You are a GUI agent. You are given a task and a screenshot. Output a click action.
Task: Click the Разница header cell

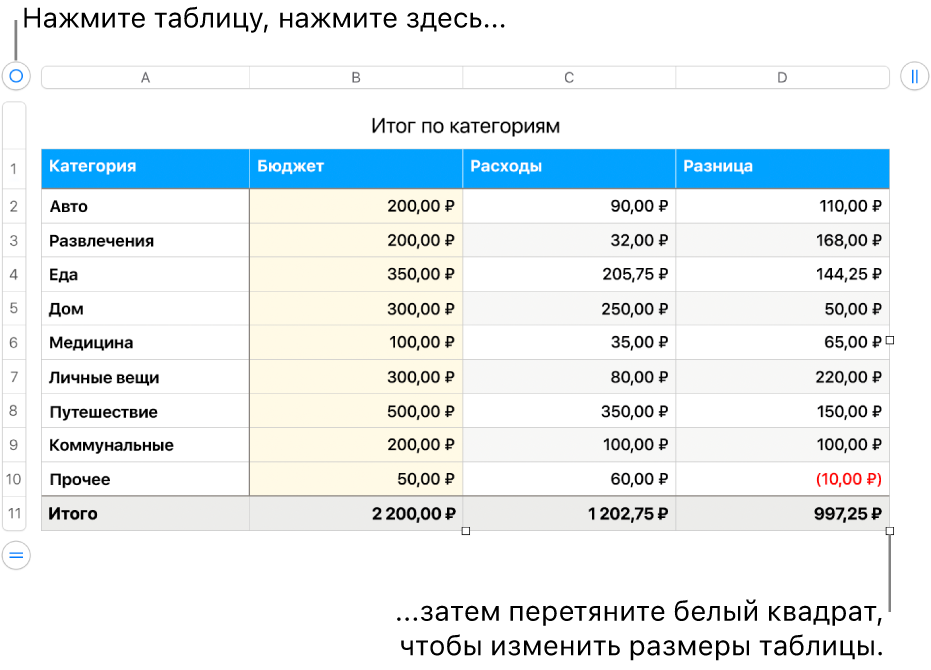click(x=783, y=169)
